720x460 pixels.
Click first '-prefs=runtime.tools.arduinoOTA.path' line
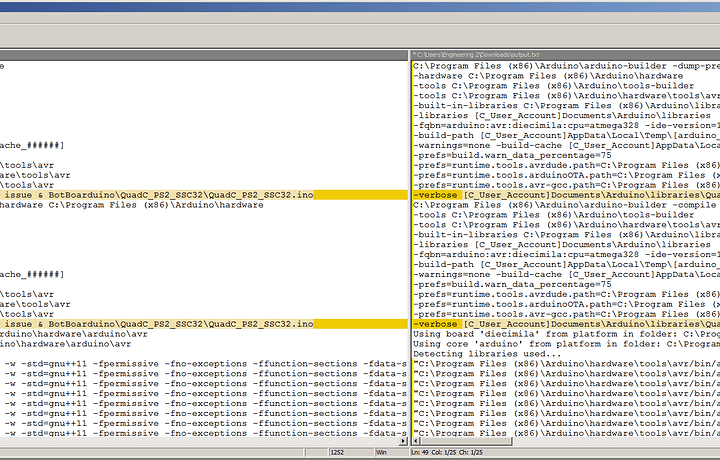(566, 175)
